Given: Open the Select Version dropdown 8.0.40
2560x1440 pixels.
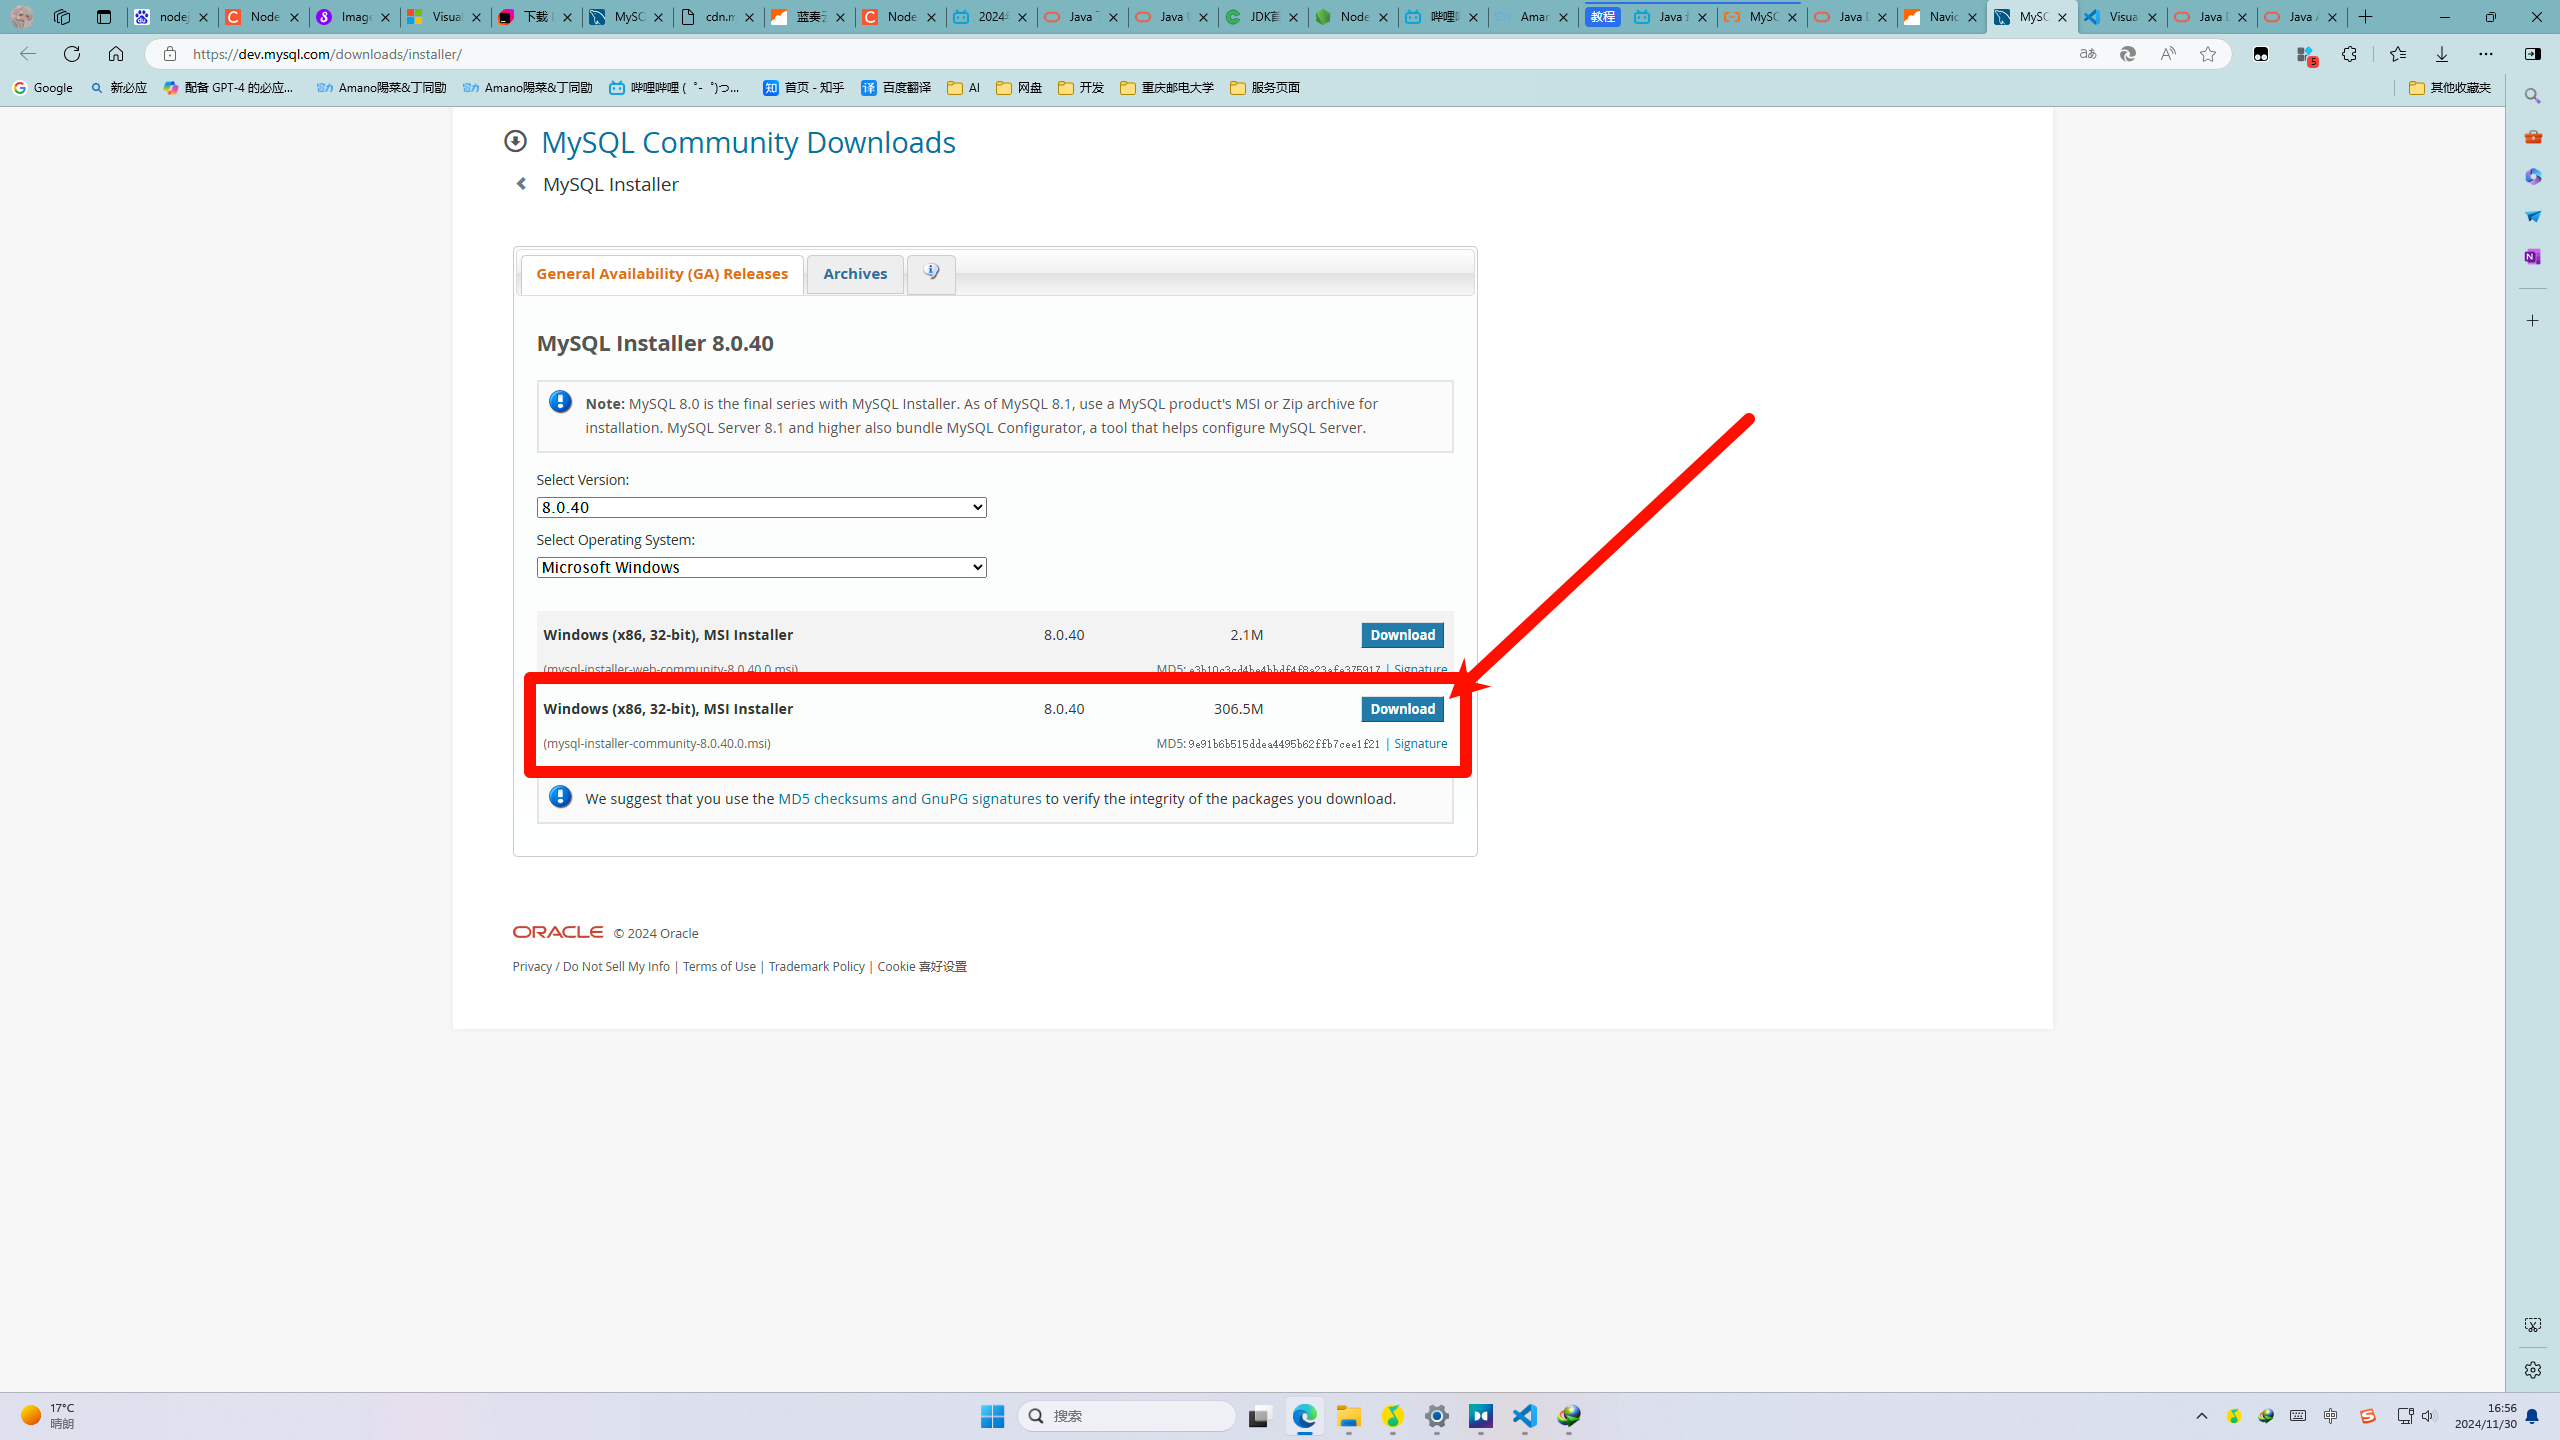Looking at the screenshot, I should 761,507.
